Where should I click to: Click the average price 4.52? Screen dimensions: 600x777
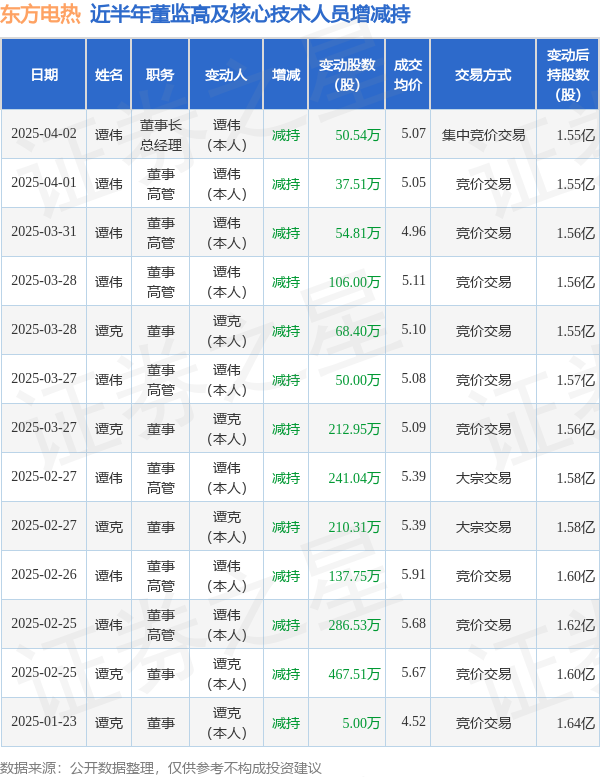(413, 722)
